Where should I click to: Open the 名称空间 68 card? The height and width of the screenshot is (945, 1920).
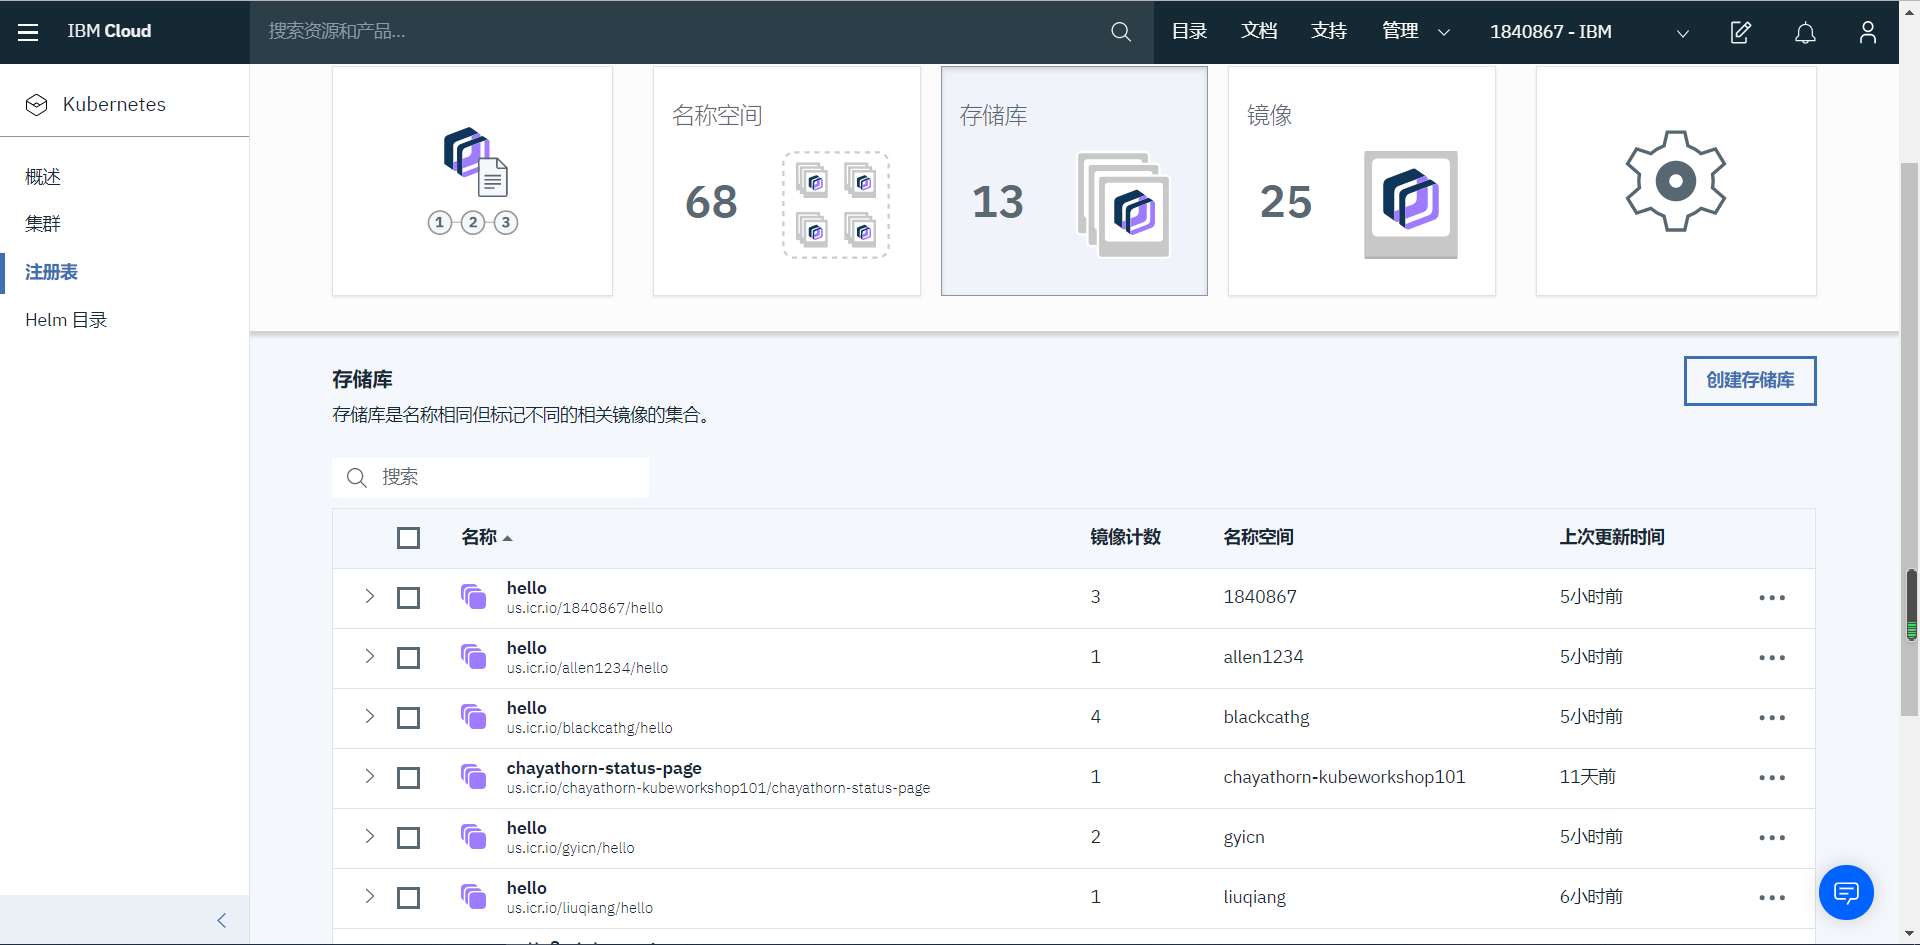click(786, 181)
